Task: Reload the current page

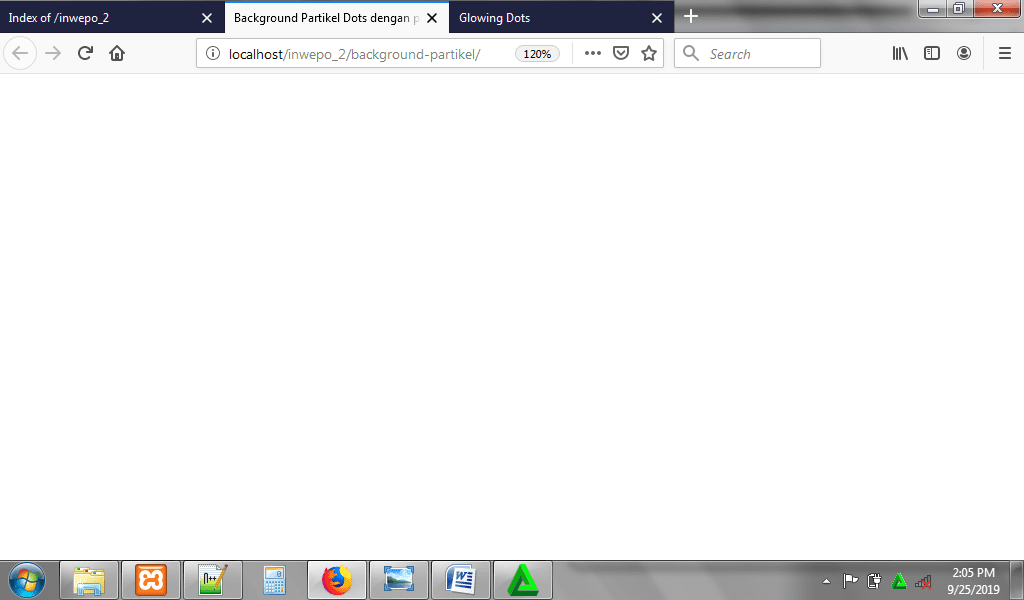Action: click(x=85, y=53)
